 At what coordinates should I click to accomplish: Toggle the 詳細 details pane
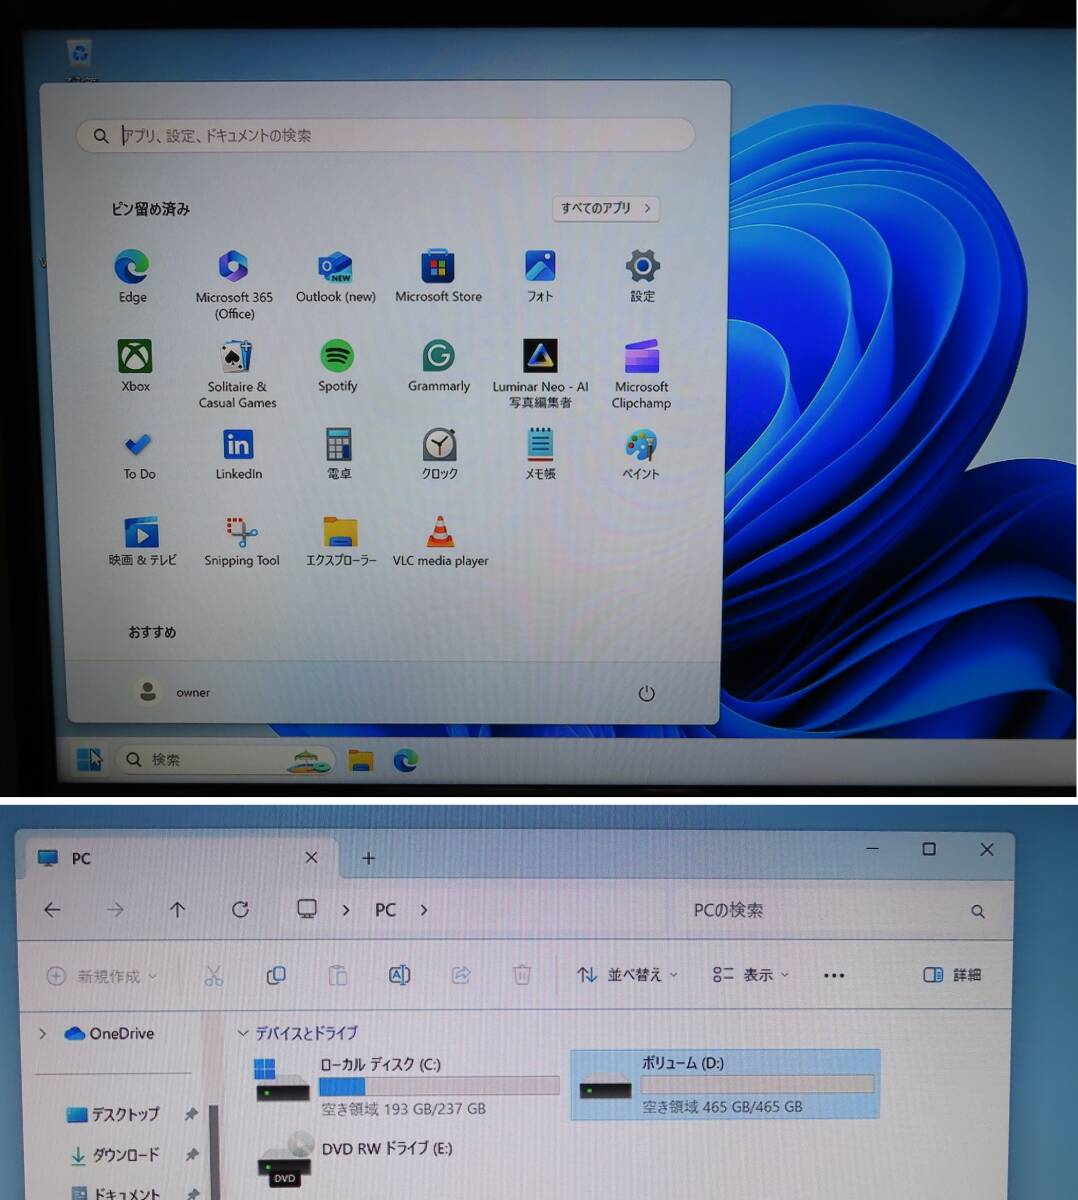click(x=952, y=975)
